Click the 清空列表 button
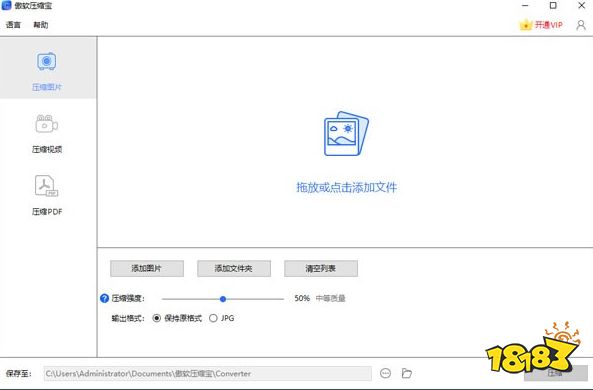This screenshot has height=390, width=593. click(321, 268)
